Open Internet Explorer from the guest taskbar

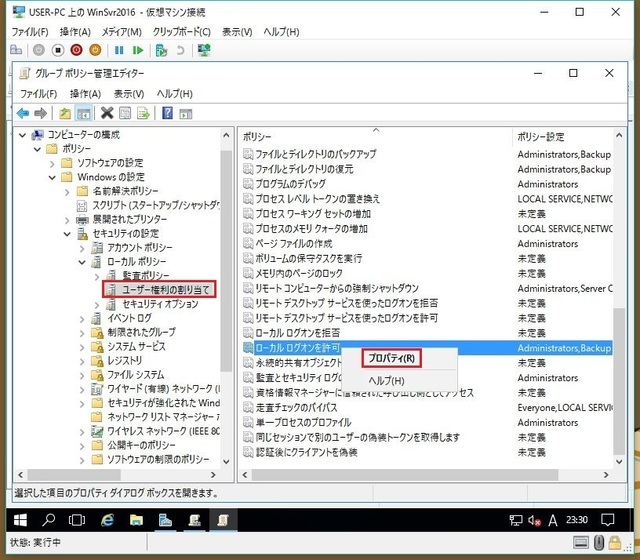pos(107,520)
